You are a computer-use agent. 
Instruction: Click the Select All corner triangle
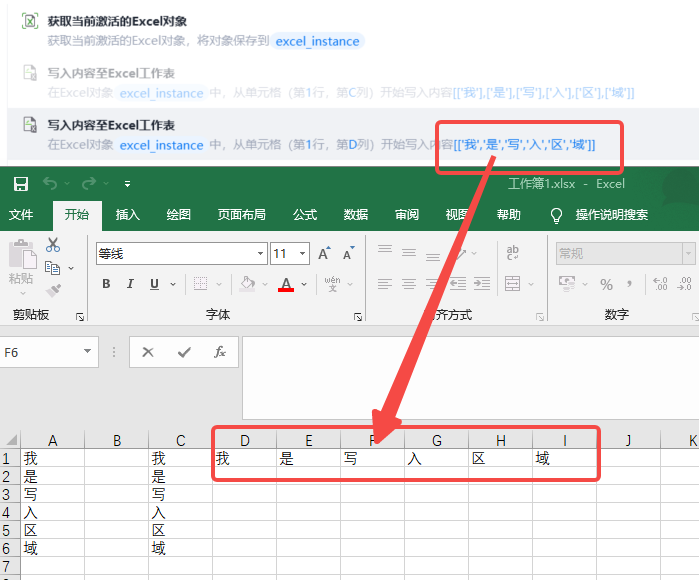(11, 440)
